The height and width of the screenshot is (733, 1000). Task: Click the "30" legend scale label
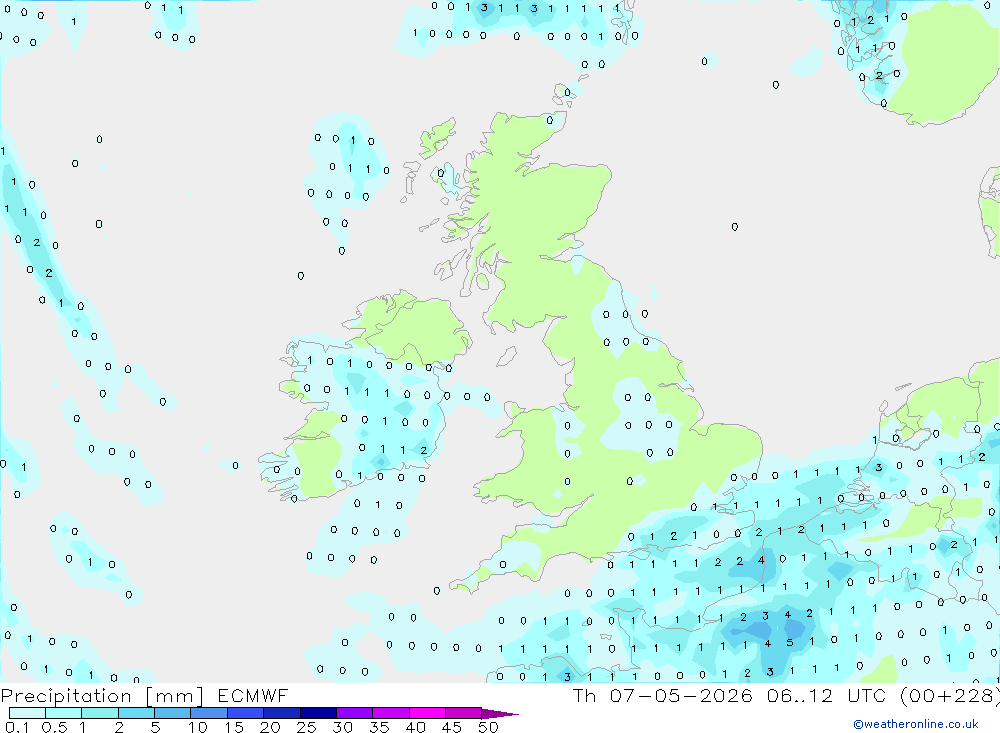(343, 727)
